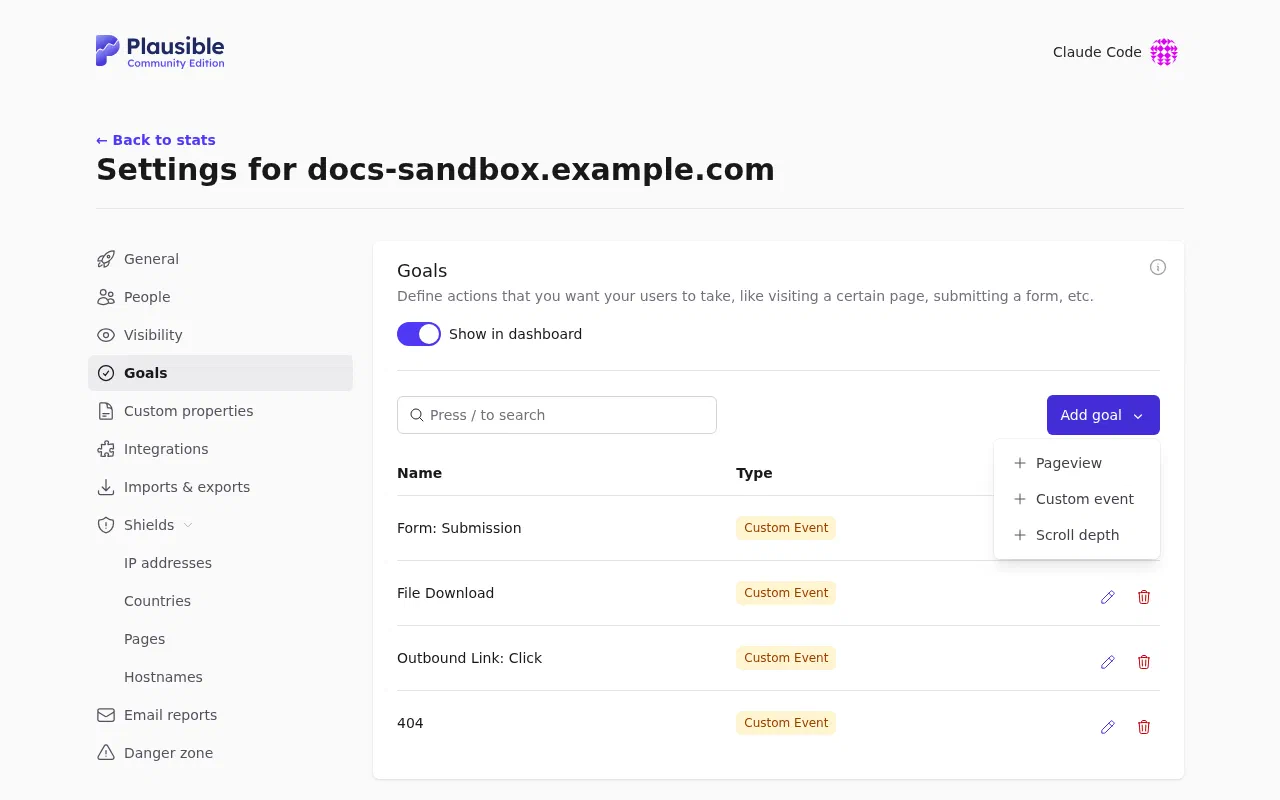Click the warning icon beside Danger zone
This screenshot has height=800, width=1280.
point(106,753)
